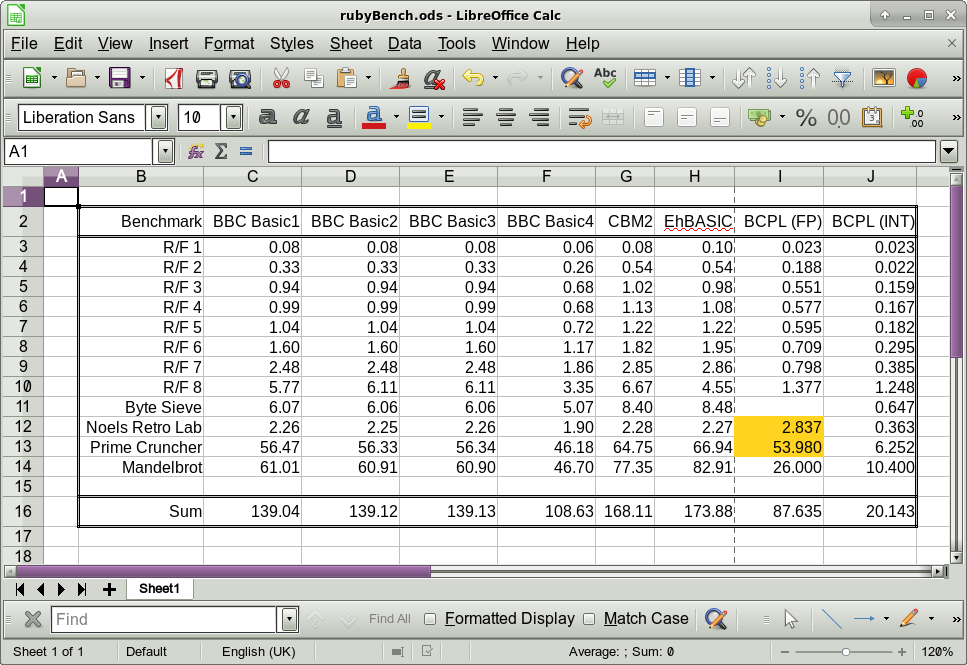Screen dimensions: 967x665
Task: Click the add new sheet plus button
Action: pyautogui.click(x=109, y=589)
